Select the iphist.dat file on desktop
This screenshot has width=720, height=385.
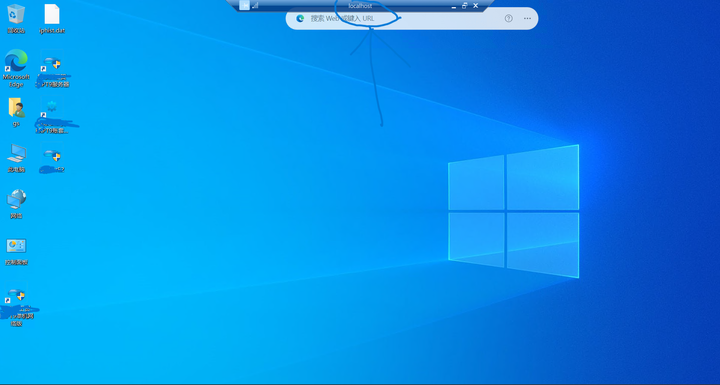52,18
